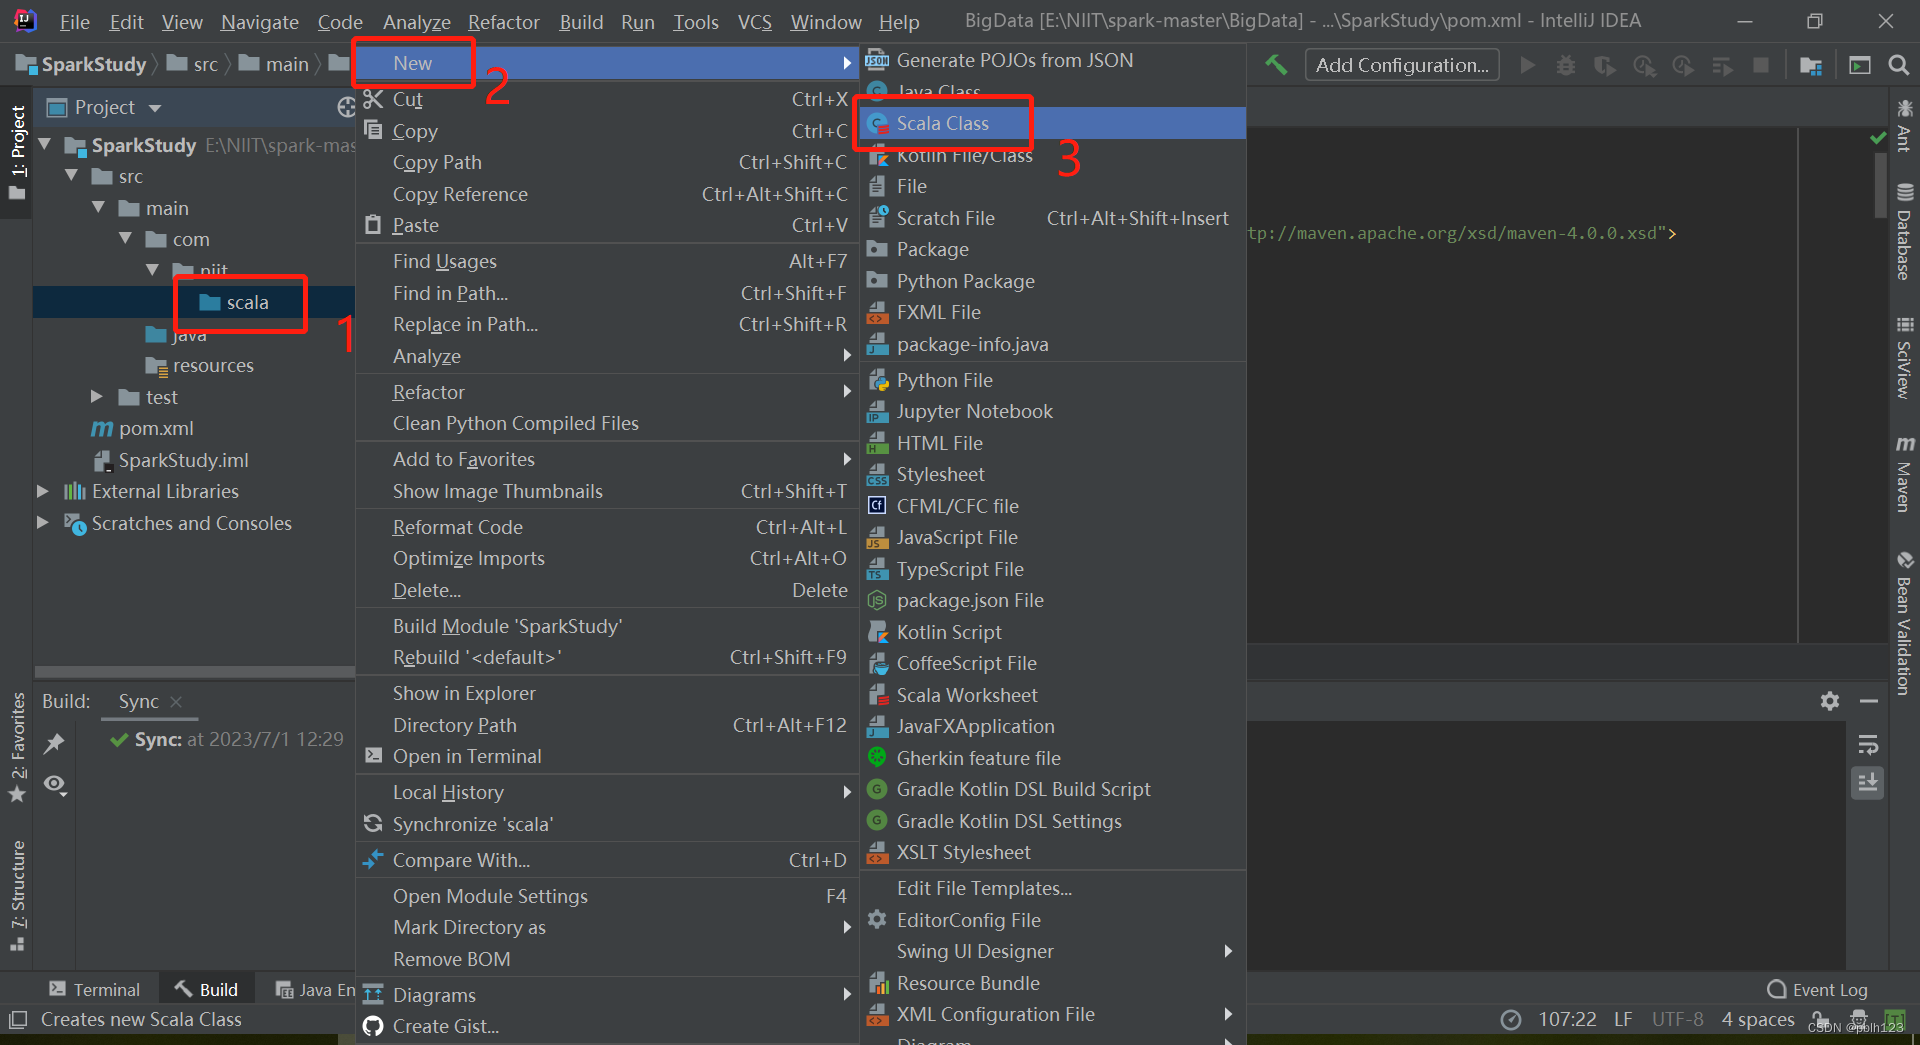Screen dimensions: 1920x1045
Task: Open the Event Log panel
Action: click(x=1817, y=989)
